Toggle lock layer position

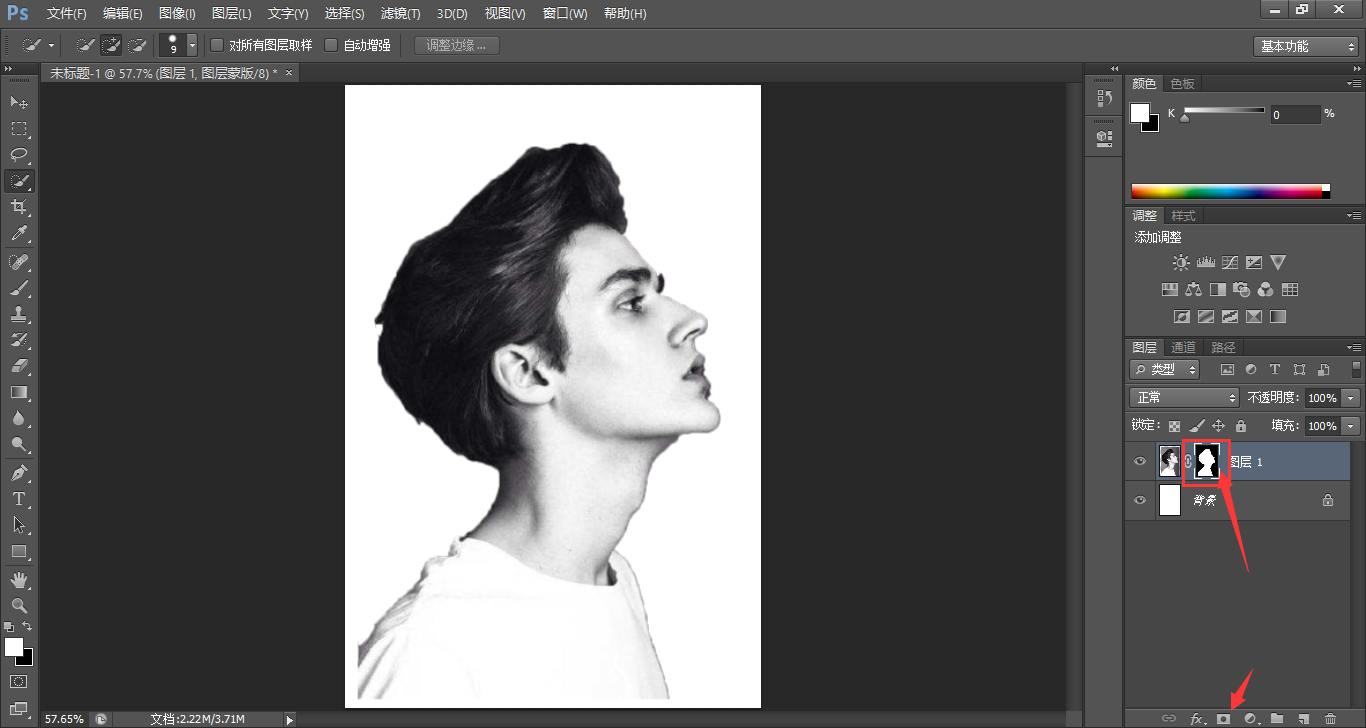pos(1218,426)
